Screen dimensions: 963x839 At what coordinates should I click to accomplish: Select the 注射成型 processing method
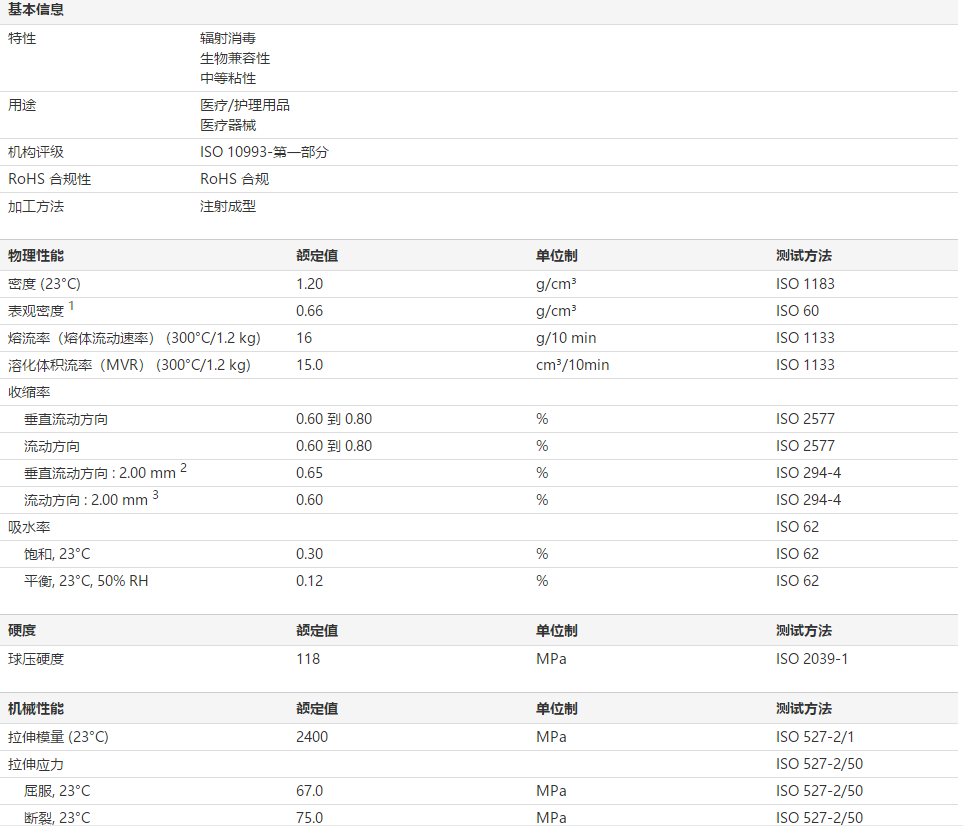pyautogui.click(x=228, y=206)
